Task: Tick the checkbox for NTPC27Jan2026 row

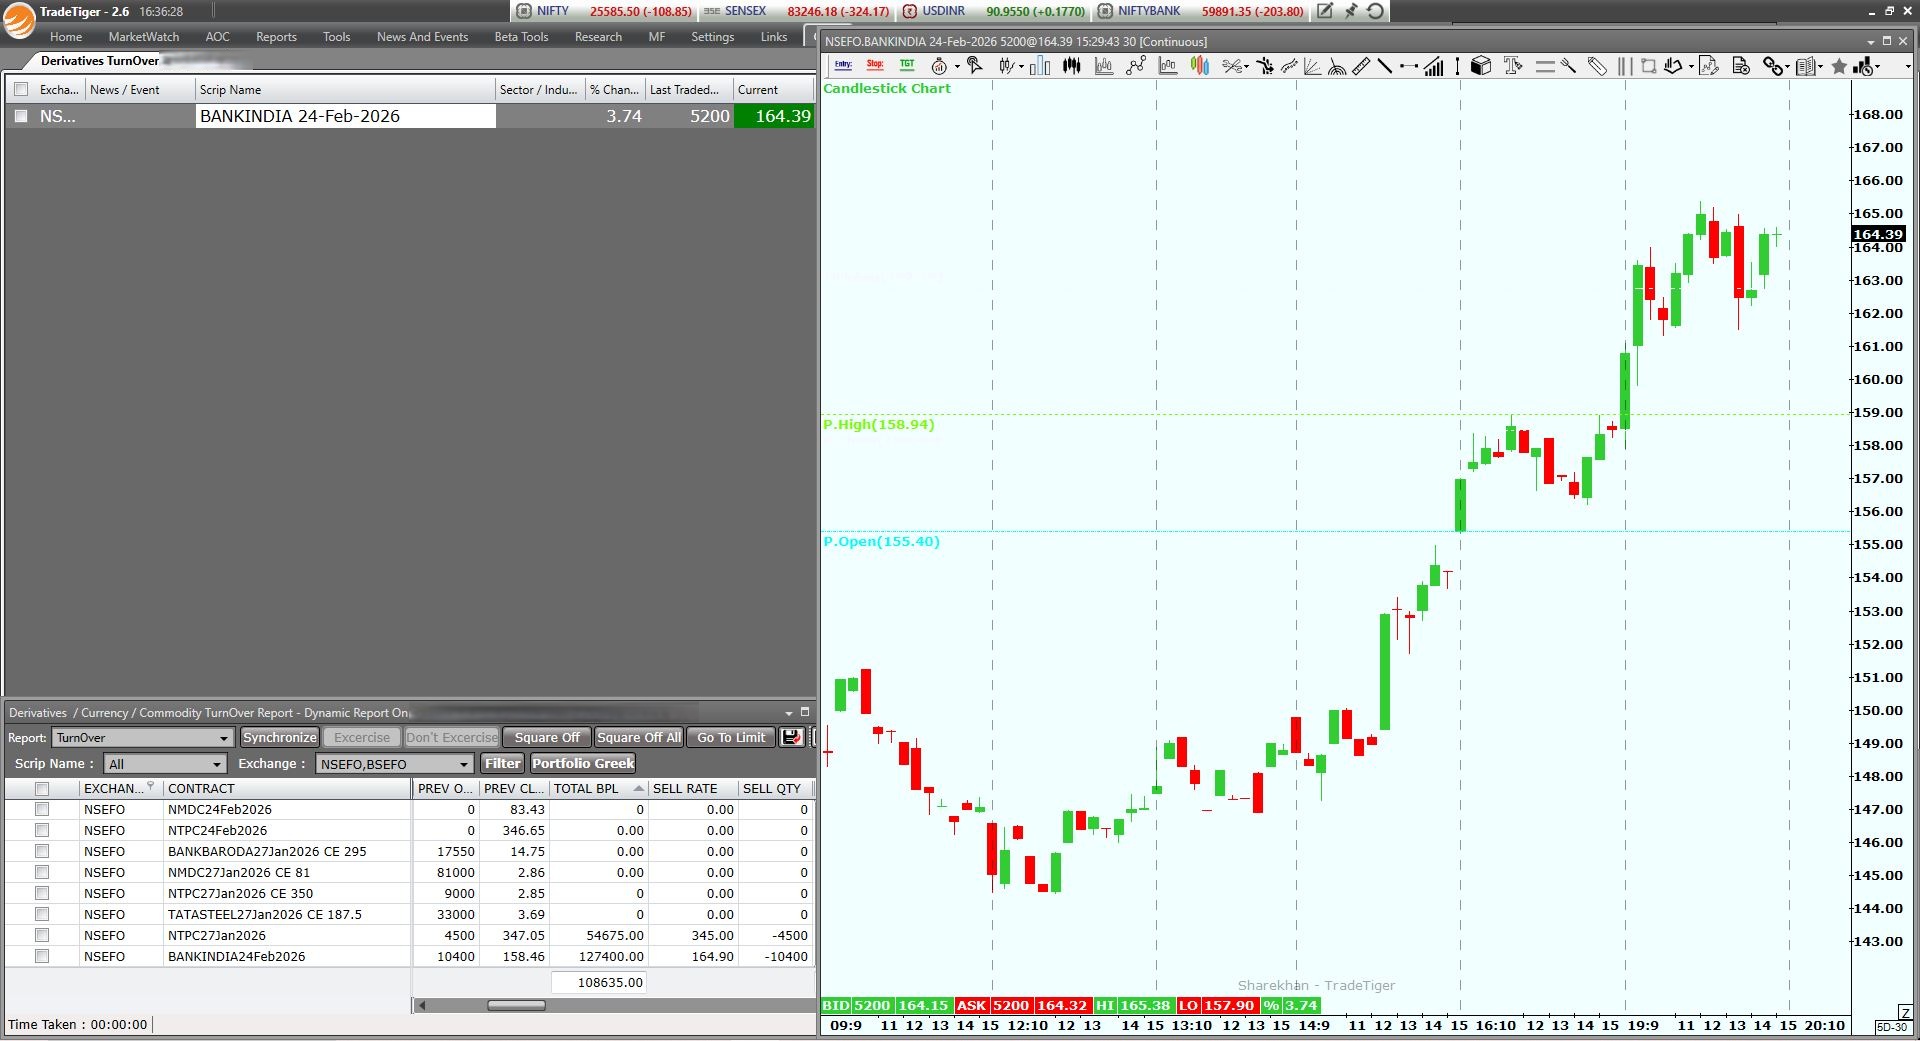Action: coord(42,935)
